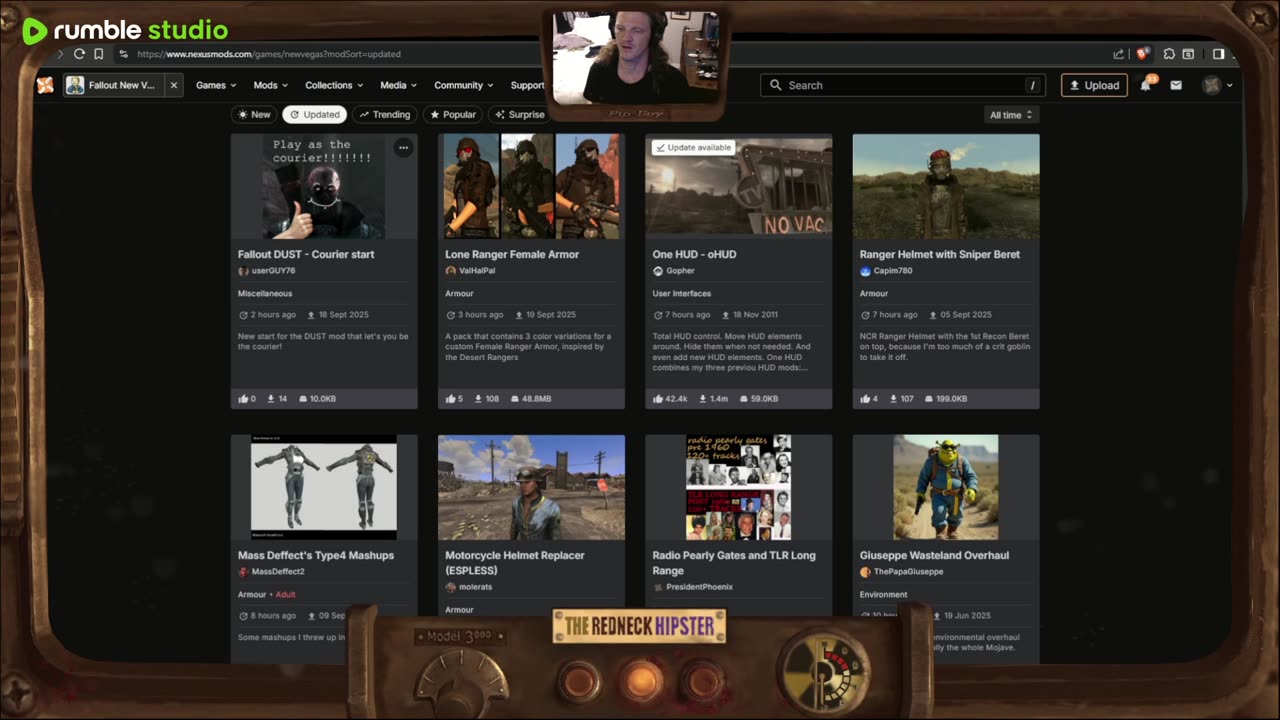
Task: Open Fallout DUST - Courier start mod
Action: click(x=306, y=254)
